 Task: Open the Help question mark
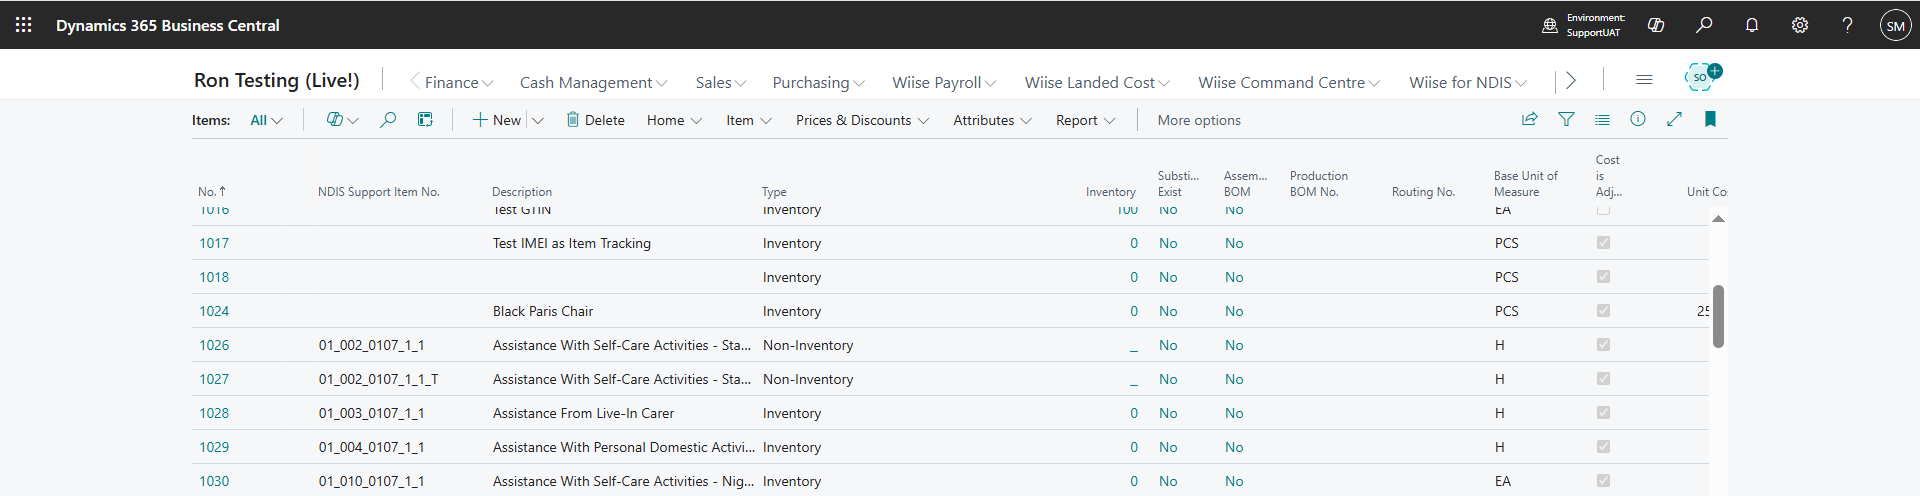click(1847, 25)
